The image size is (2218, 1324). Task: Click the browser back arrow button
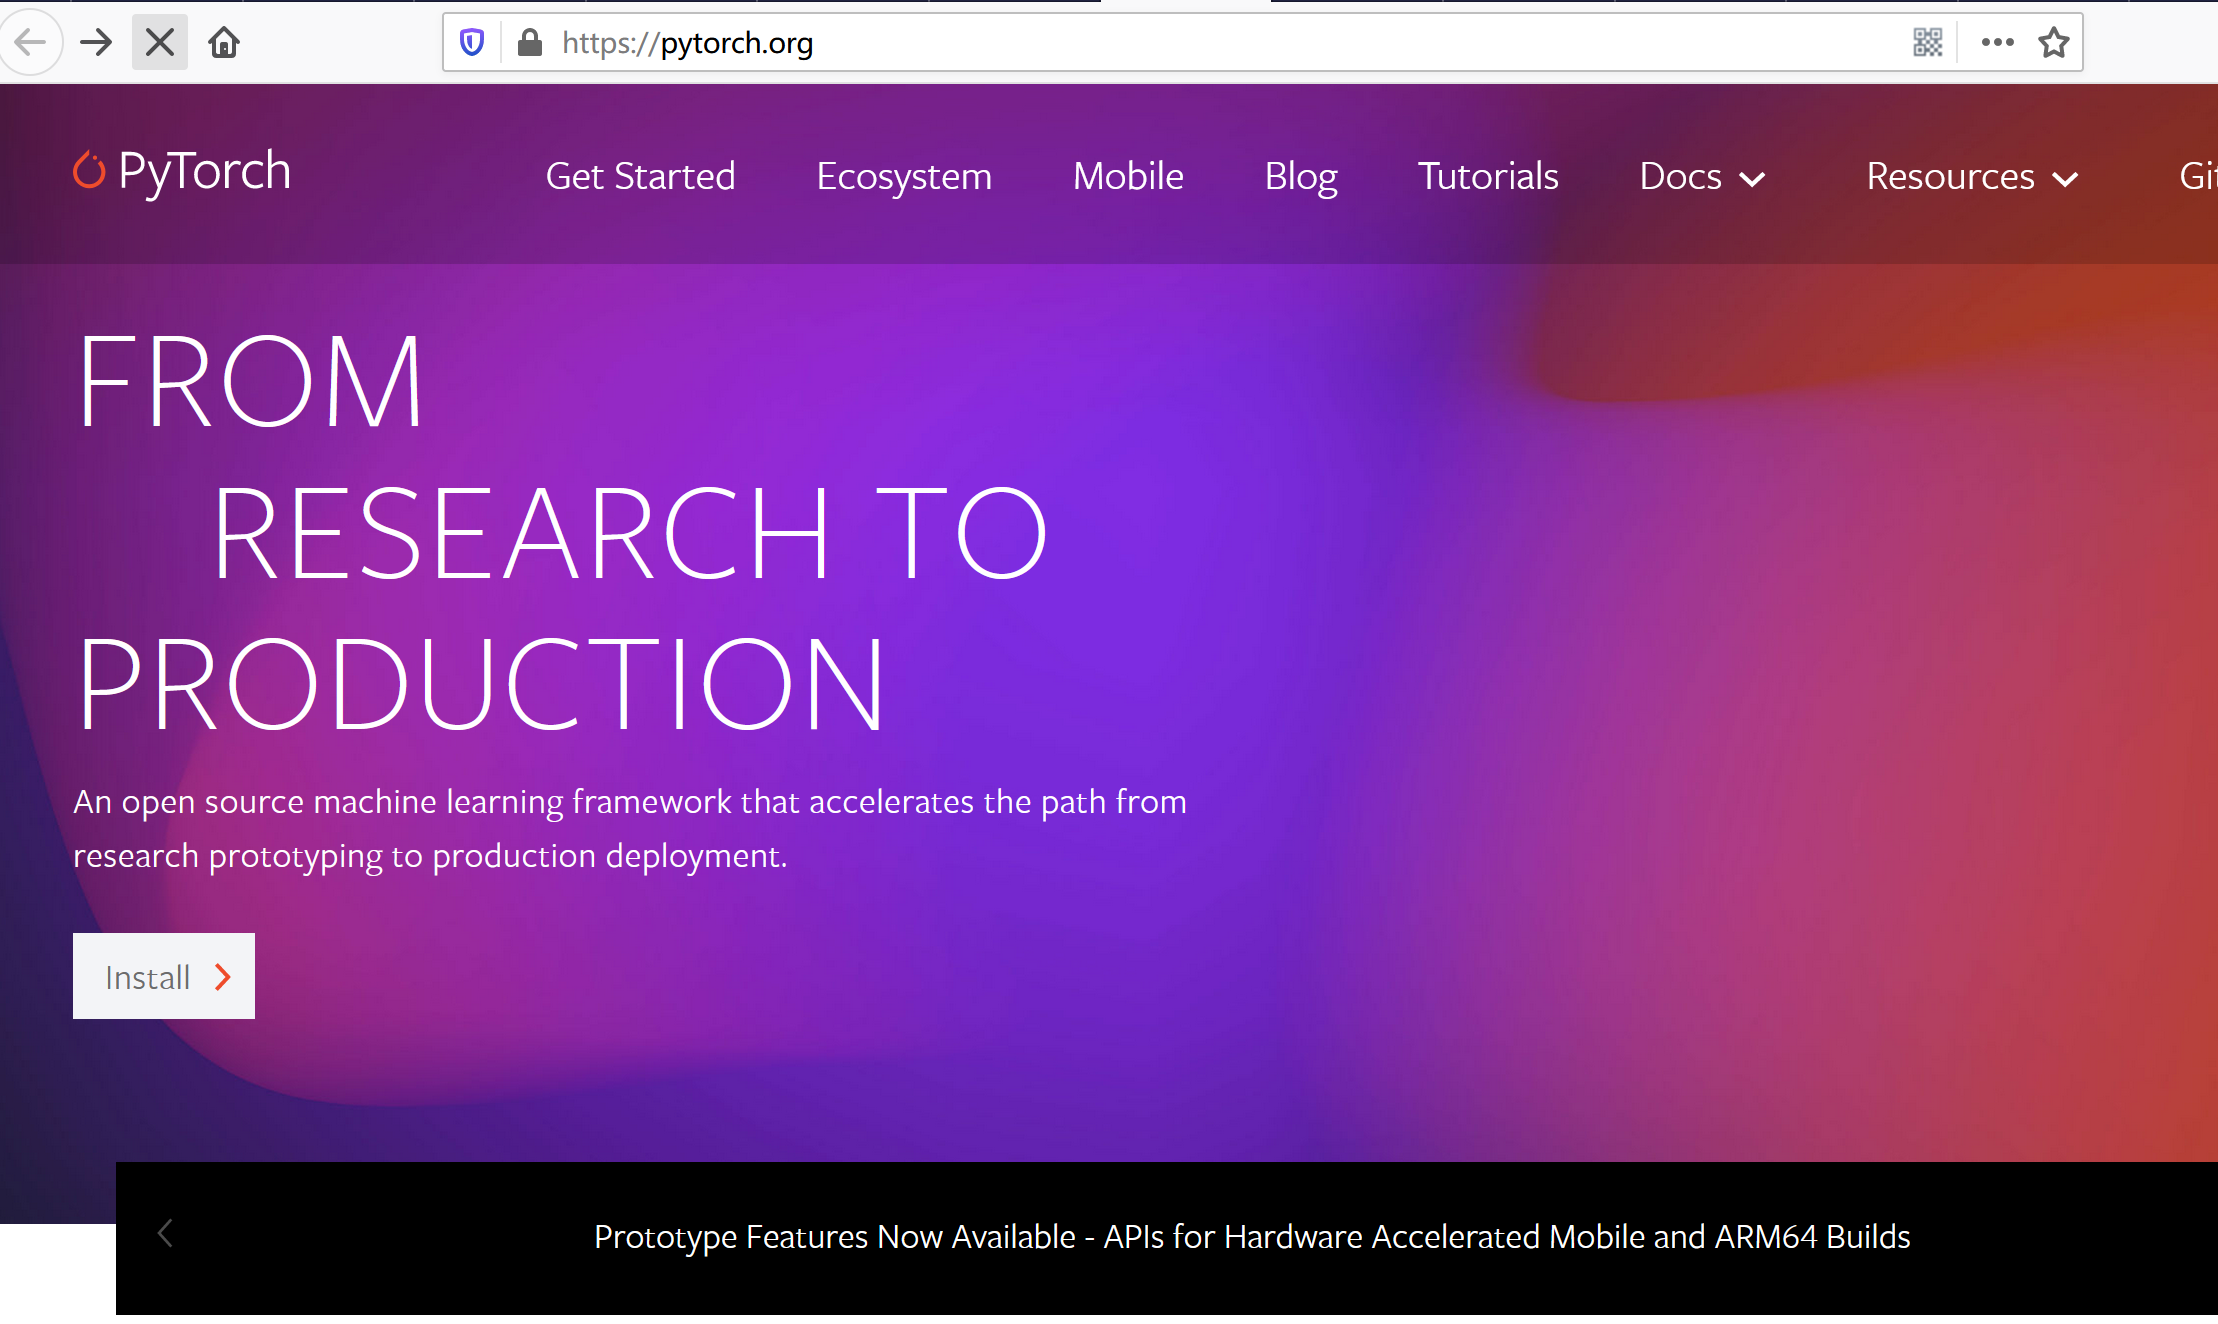(30, 42)
